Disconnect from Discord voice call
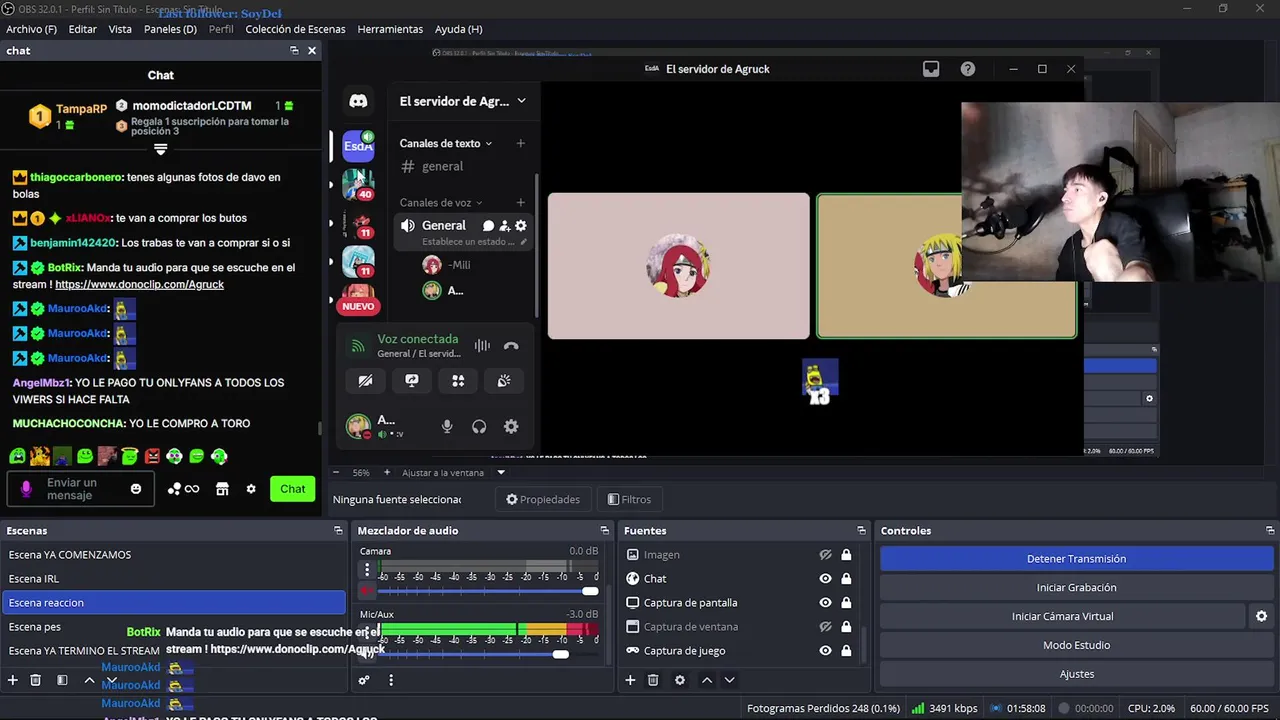Image resolution: width=1280 pixels, height=720 pixels. (511, 346)
